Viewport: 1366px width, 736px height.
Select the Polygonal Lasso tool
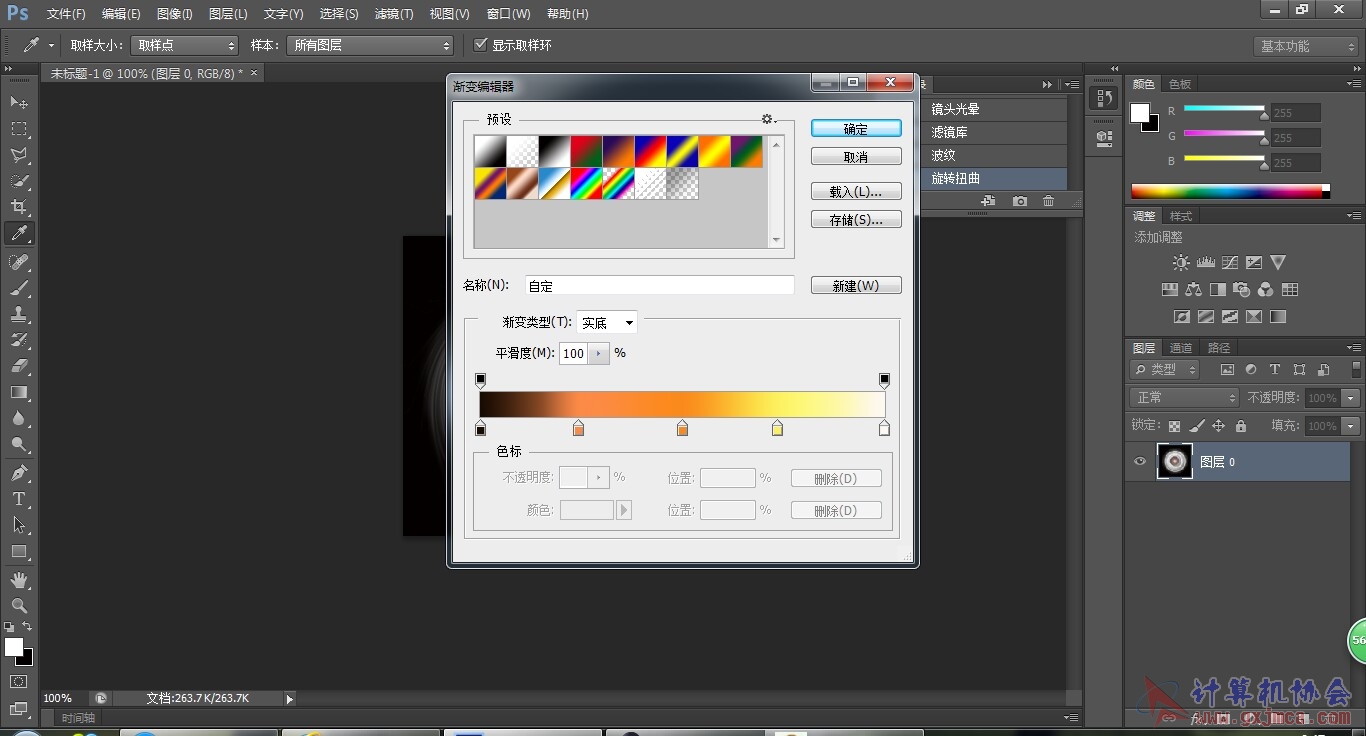pos(19,155)
